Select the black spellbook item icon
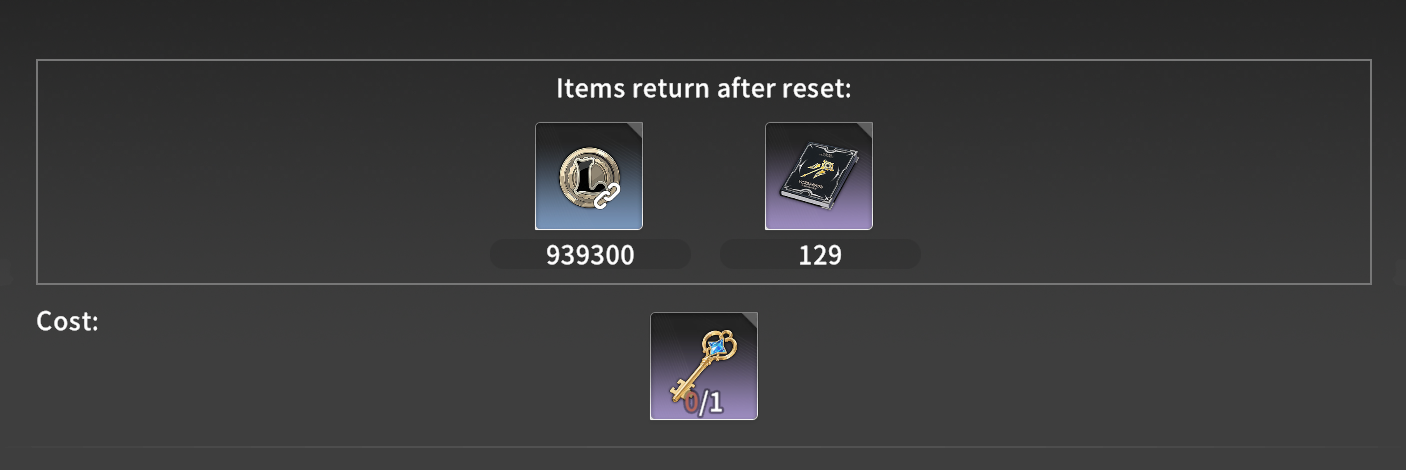Screen dimensions: 1406x470 tap(819, 176)
